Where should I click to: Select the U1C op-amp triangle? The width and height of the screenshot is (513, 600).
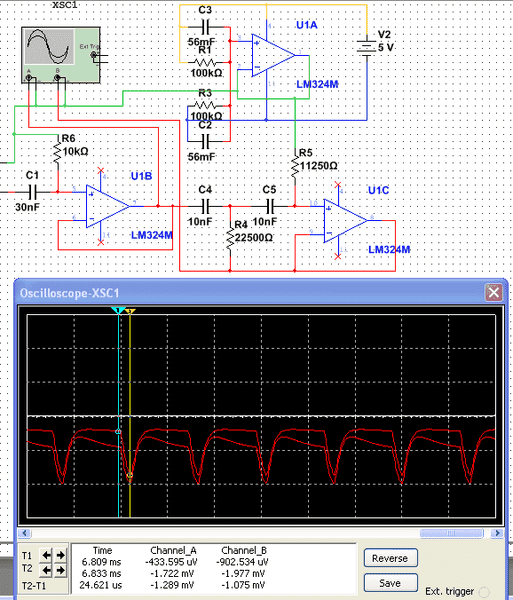click(x=345, y=221)
